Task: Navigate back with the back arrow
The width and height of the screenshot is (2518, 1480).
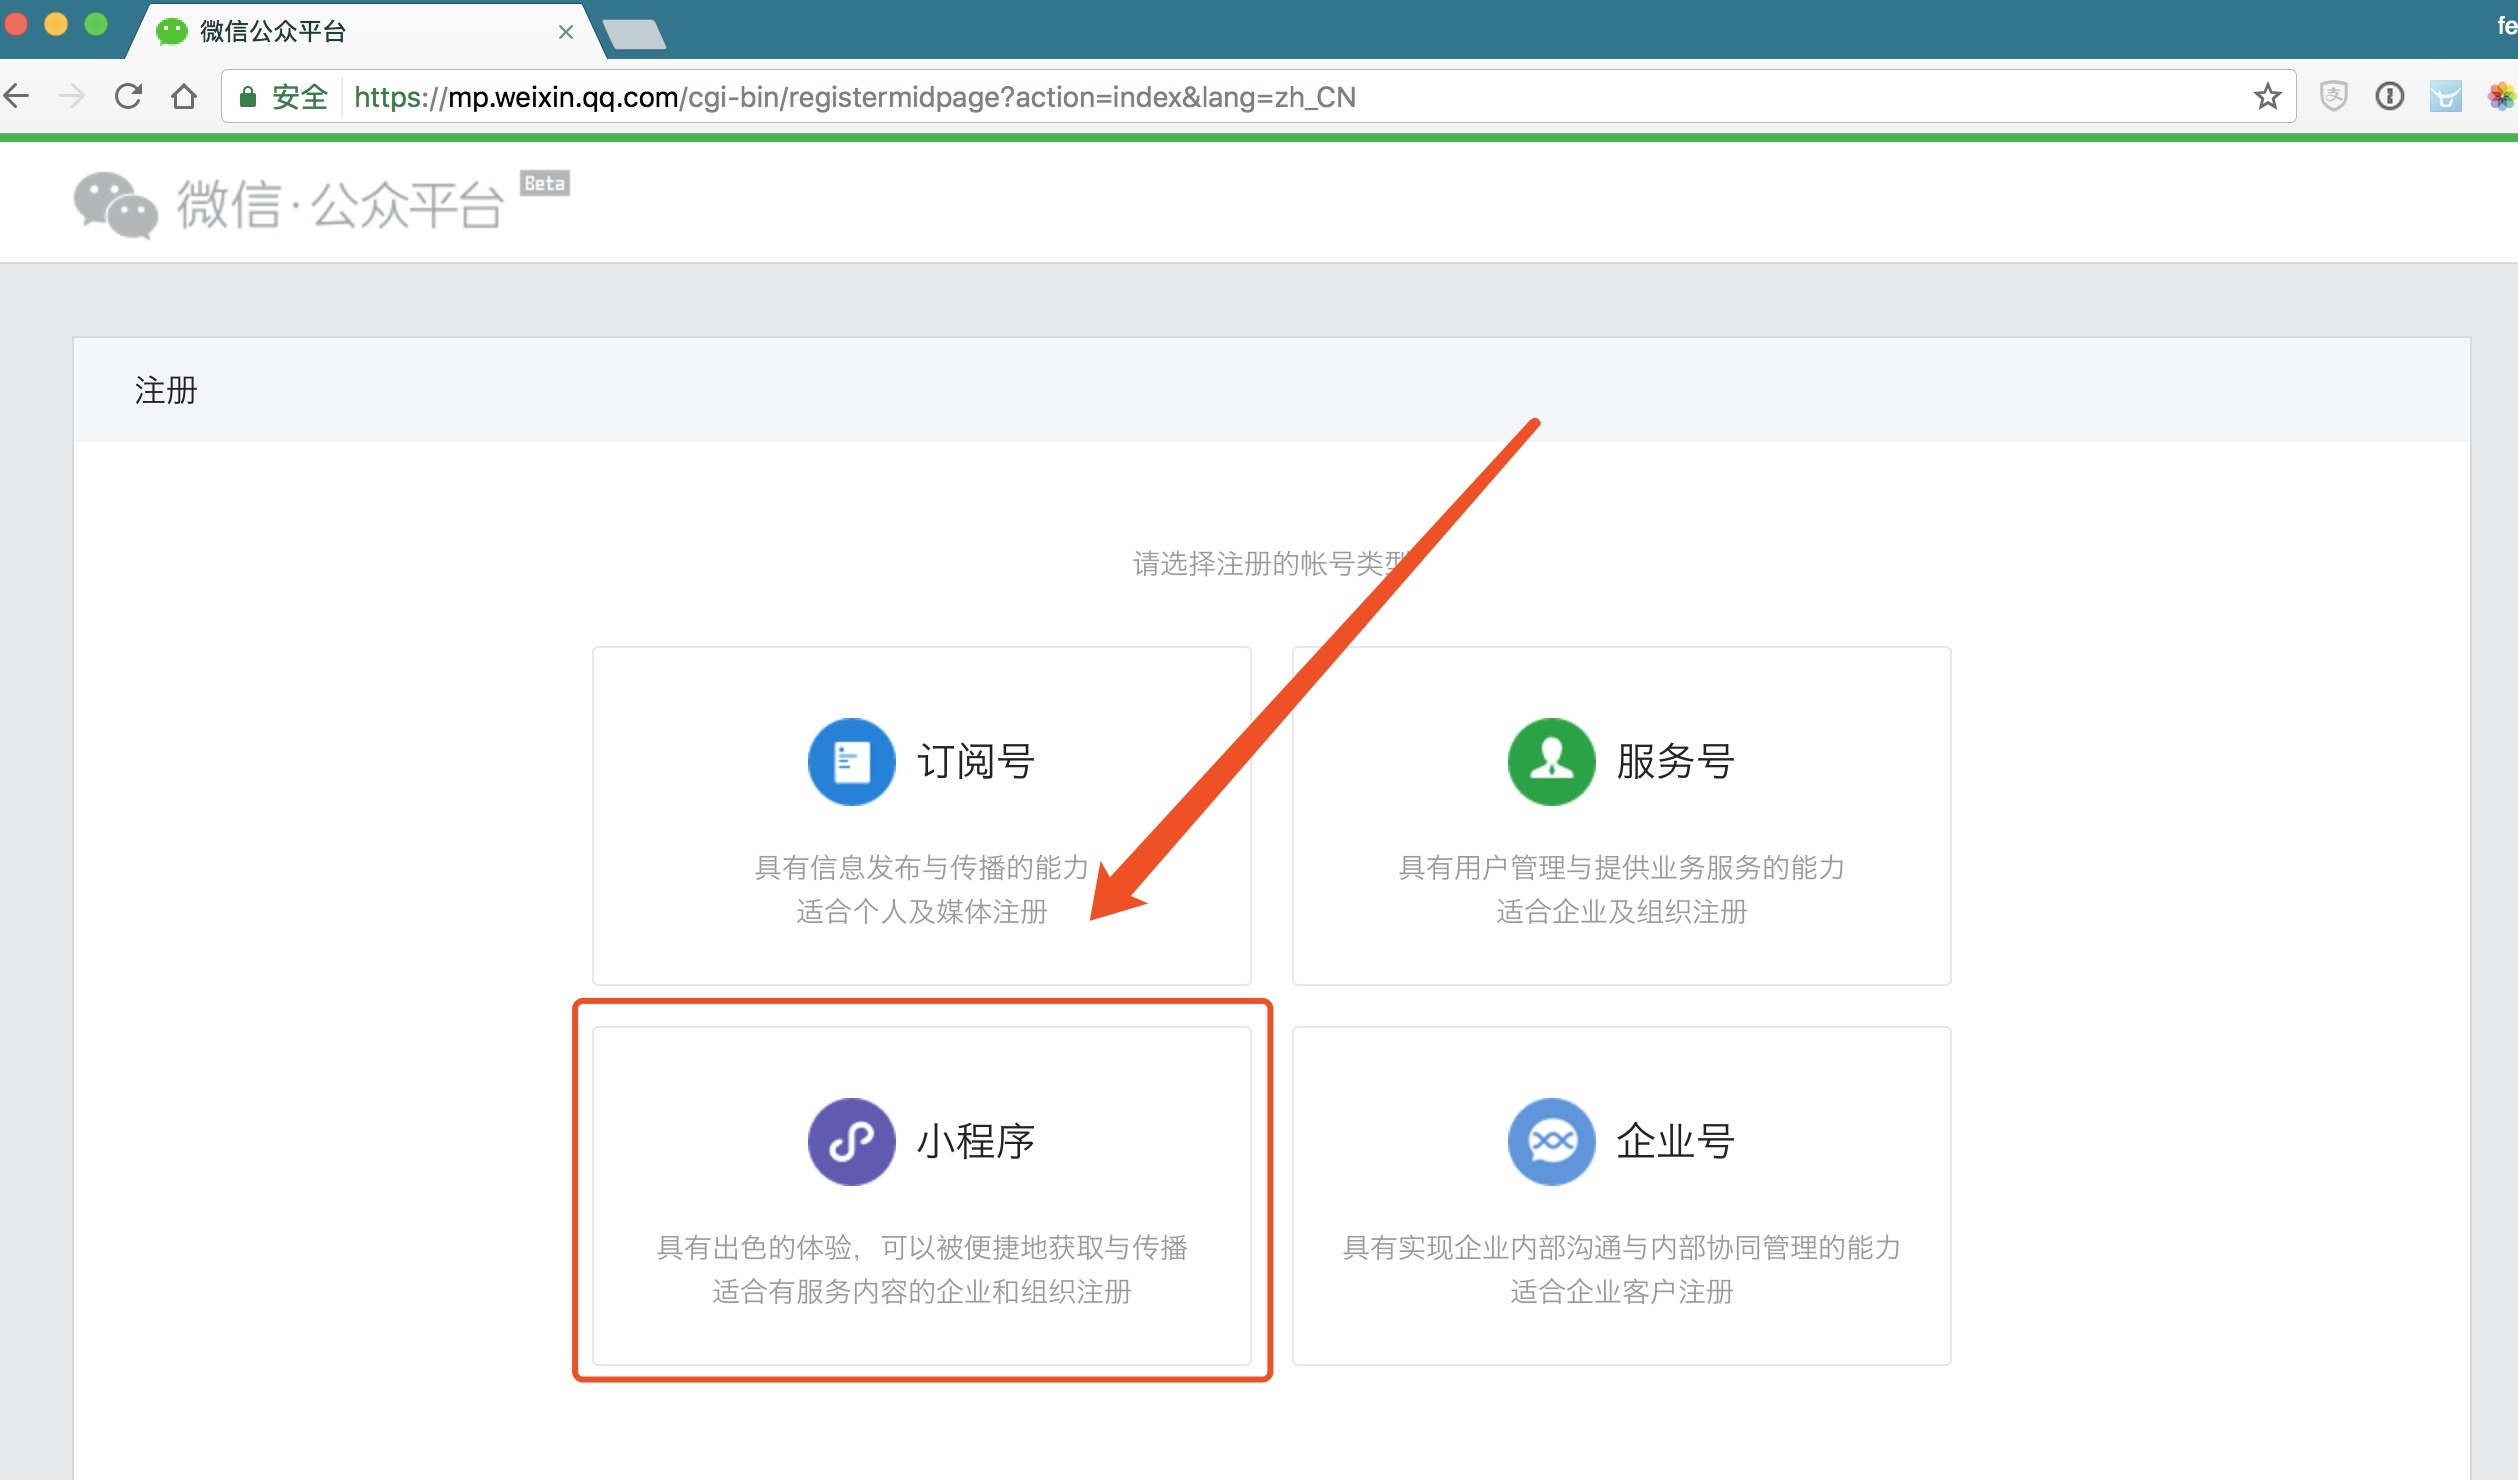Action: click(17, 96)
